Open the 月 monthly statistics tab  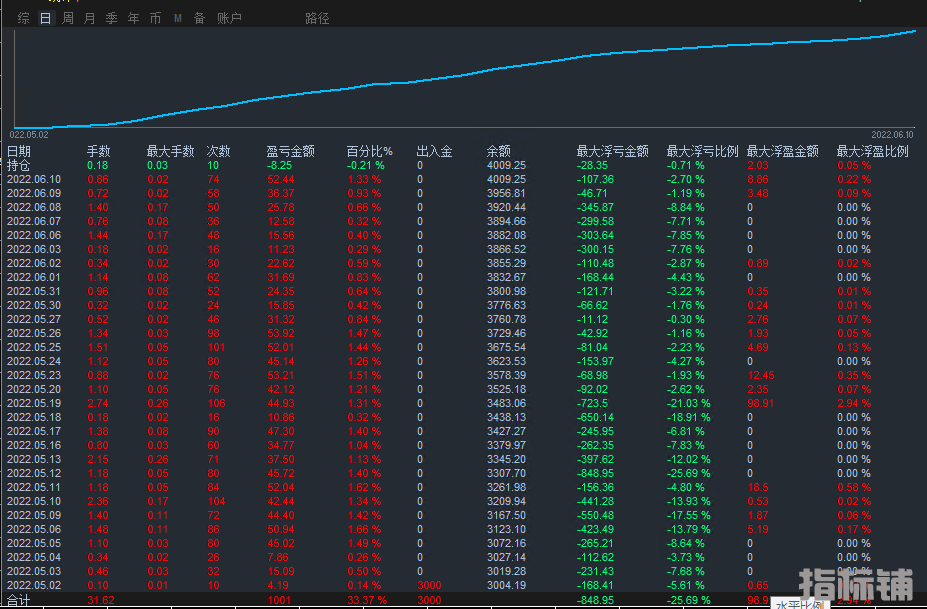[x=90, y=18]
